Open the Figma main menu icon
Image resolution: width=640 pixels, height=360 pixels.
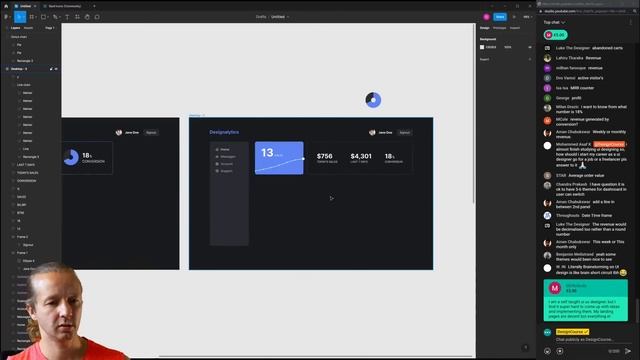pyautogui.click(x=6, y=17)
